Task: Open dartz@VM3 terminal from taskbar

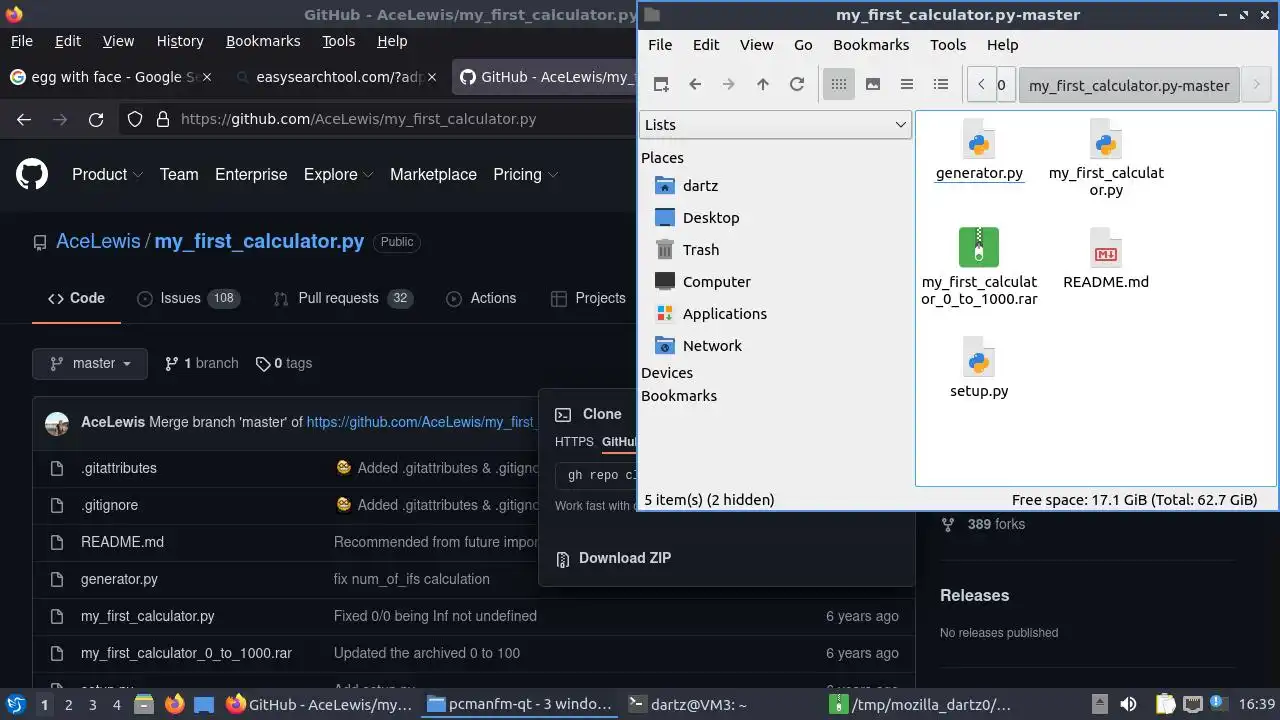Action: (687, 704)
